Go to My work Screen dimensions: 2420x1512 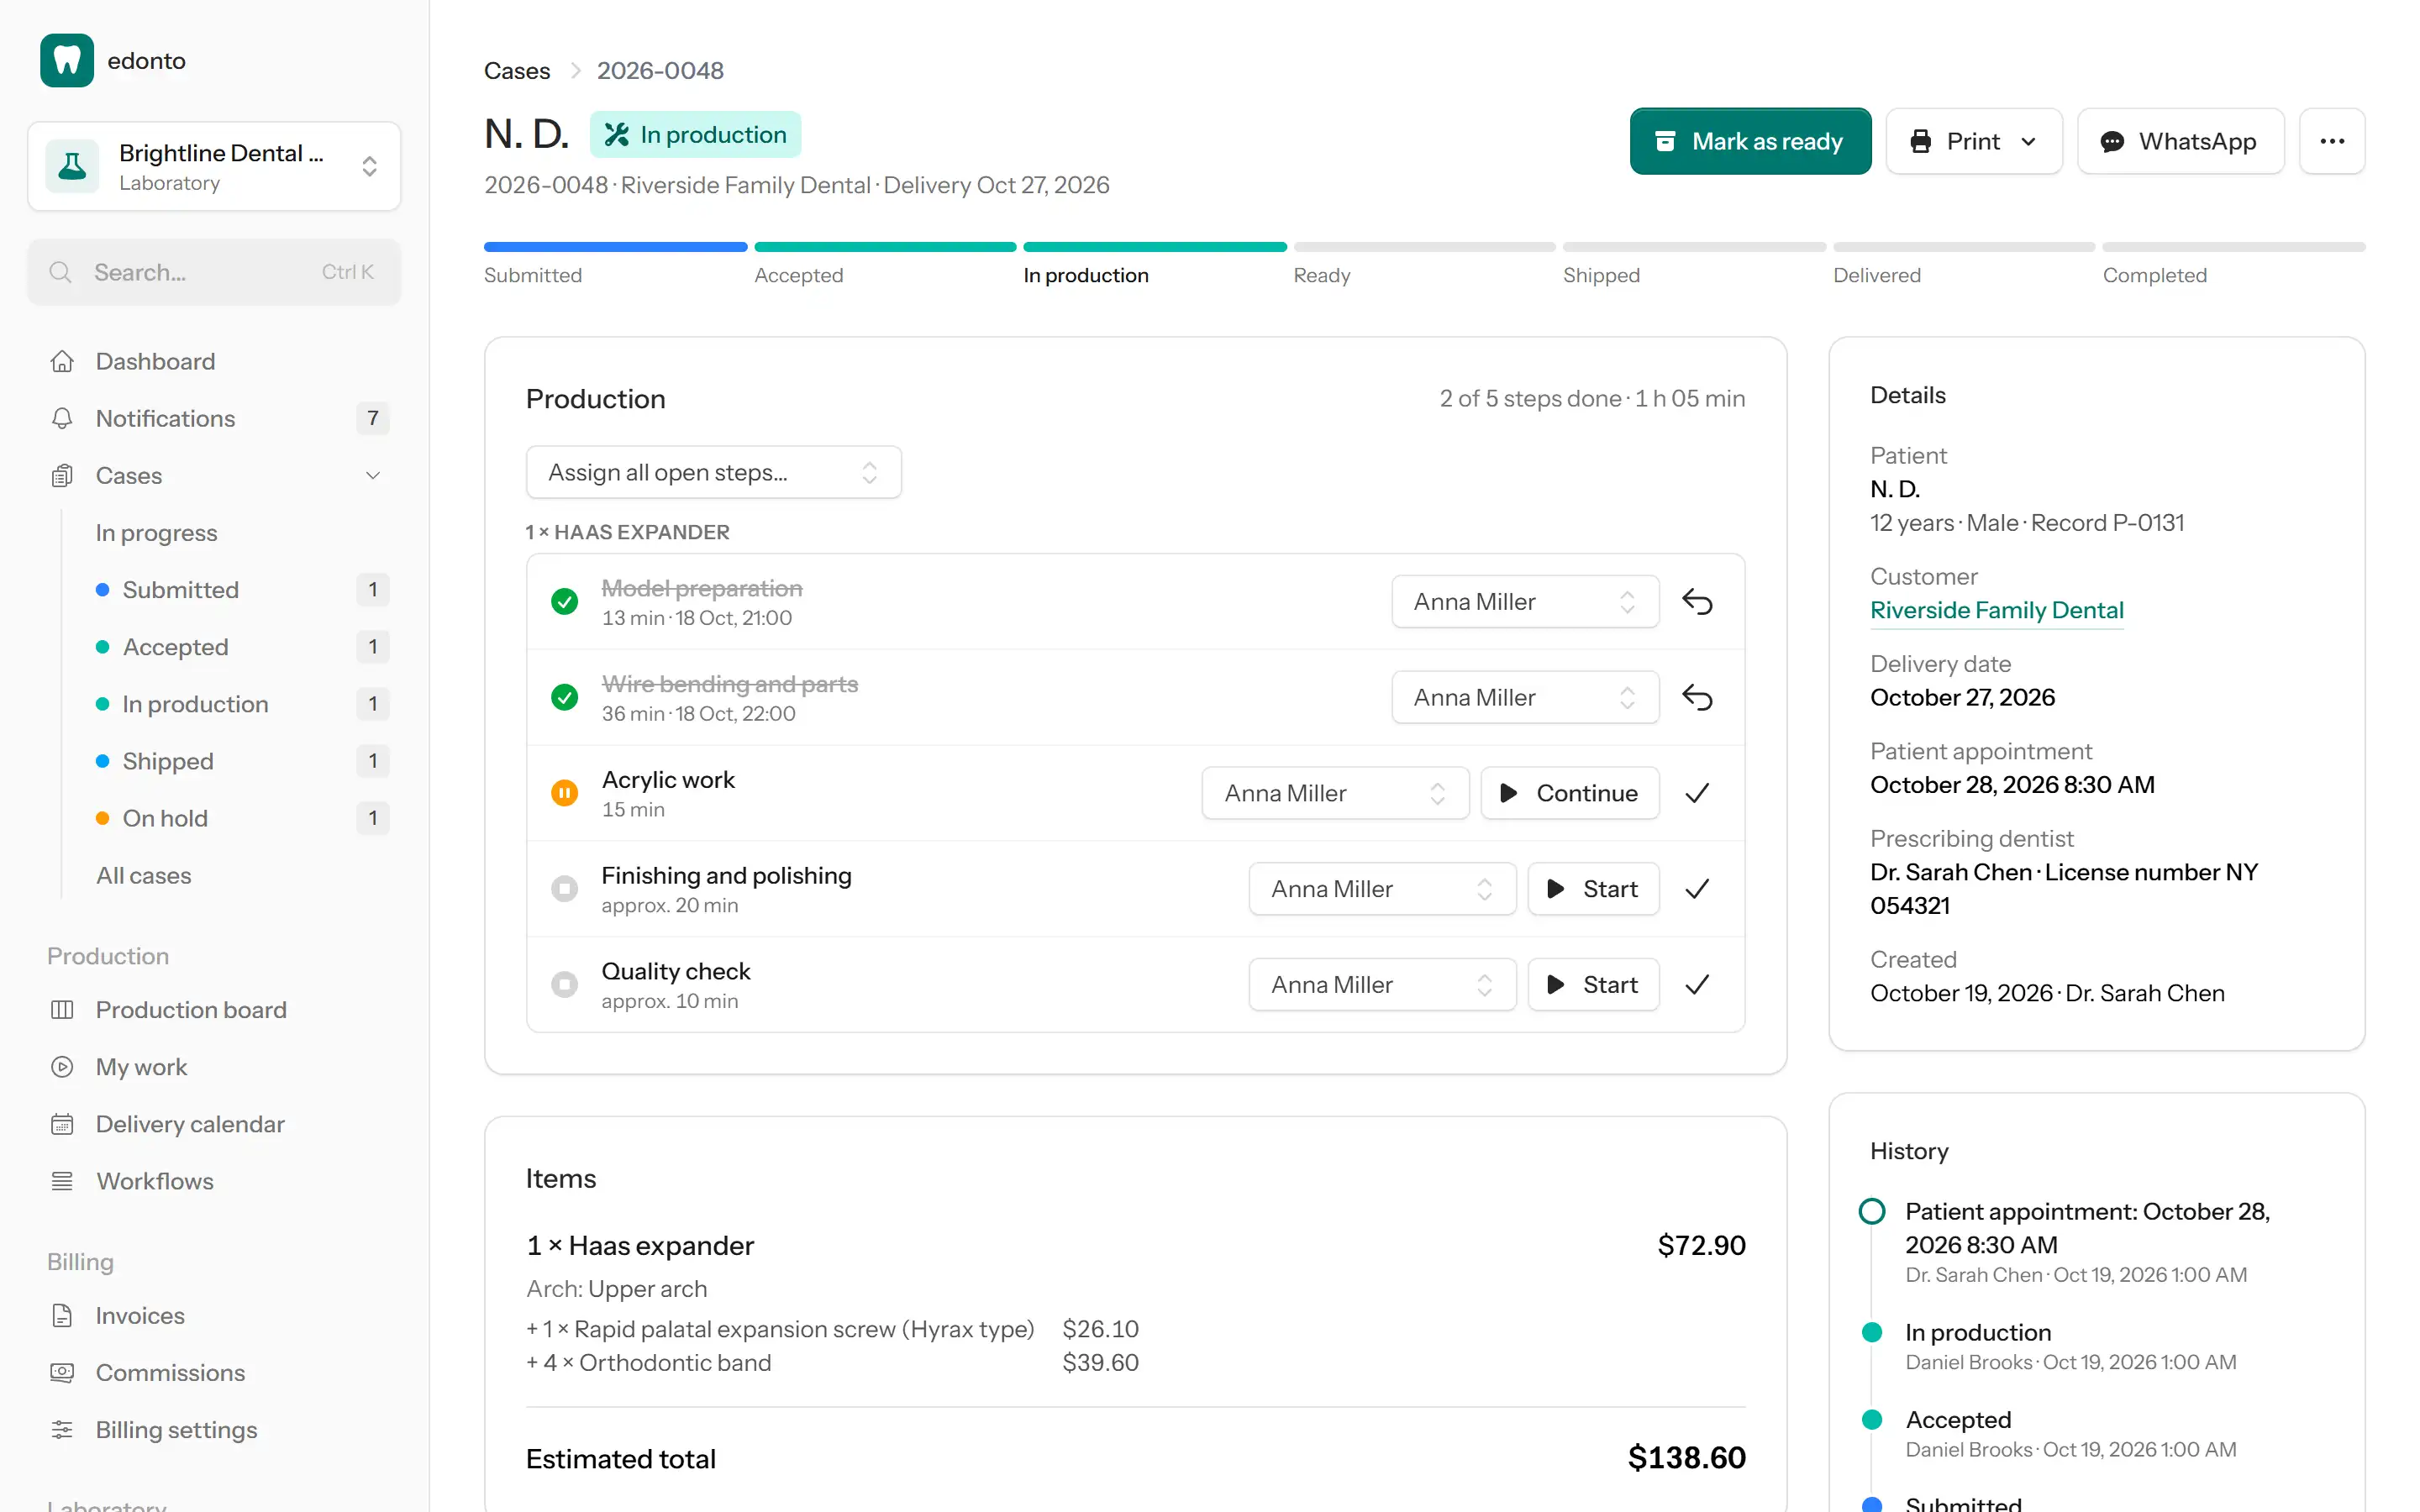pos(215,1067)
